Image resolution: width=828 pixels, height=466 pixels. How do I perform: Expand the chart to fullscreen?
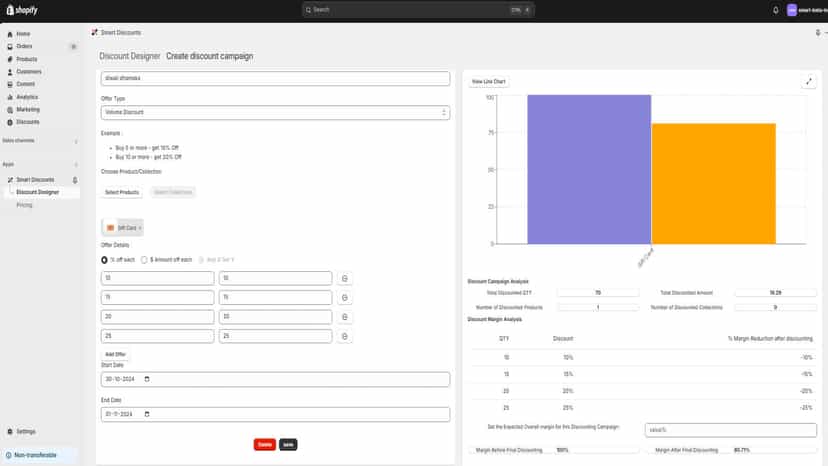coord(808,81)
